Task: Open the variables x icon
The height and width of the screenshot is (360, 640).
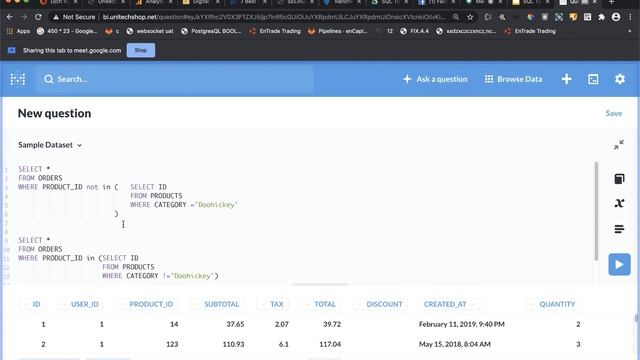Action: click(x=619, y=203)
